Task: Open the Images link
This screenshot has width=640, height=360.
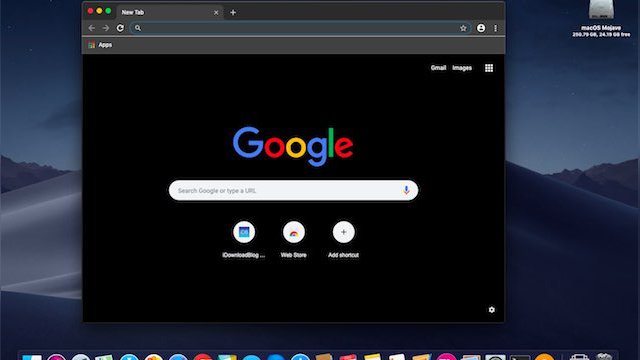Action: pos(462,68)
